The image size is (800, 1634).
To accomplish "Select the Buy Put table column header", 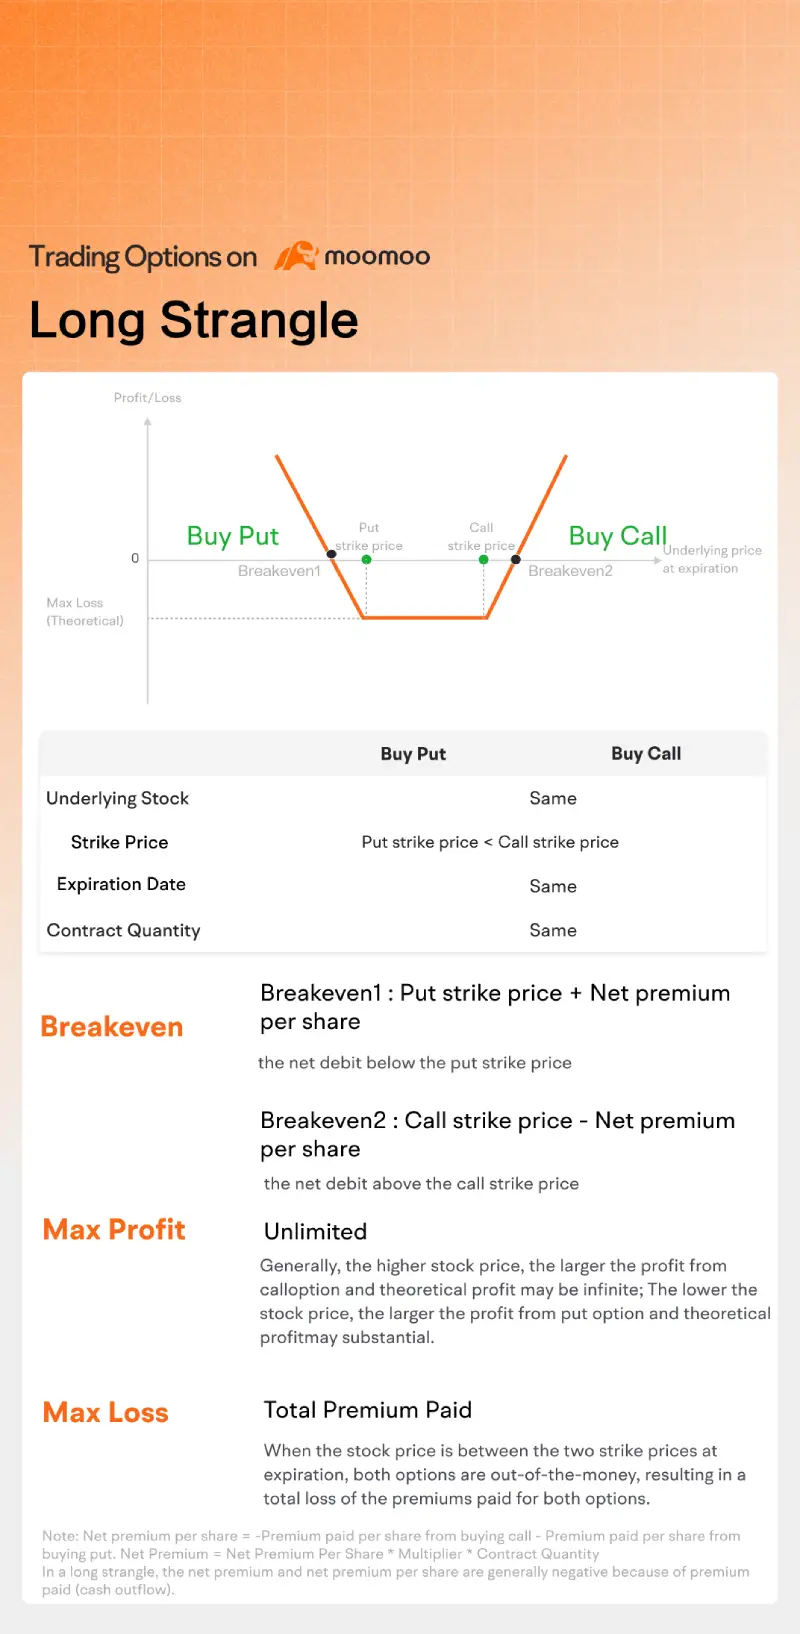I will tap(413, 754).
